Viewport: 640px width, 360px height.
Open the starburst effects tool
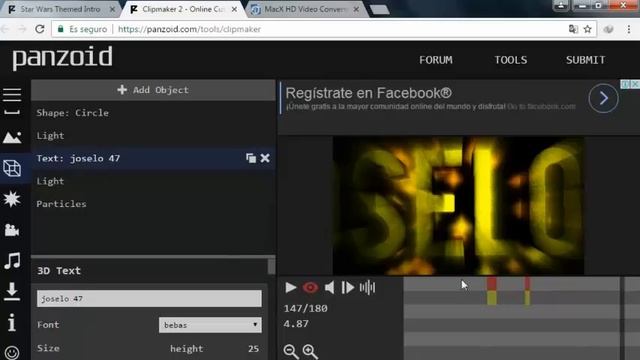tap(12, 199)
